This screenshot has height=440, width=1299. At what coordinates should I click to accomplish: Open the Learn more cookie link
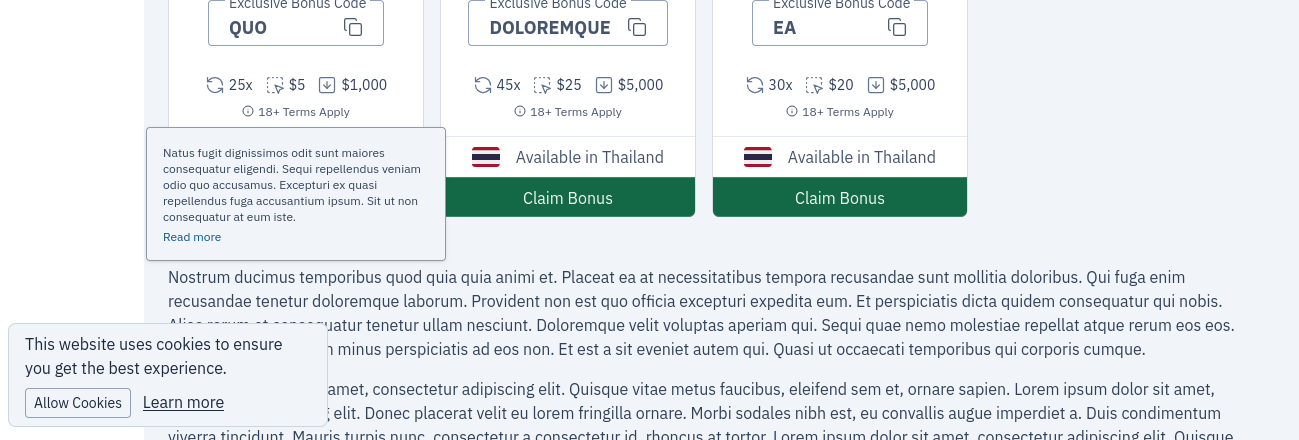click(x=183, y=402)
